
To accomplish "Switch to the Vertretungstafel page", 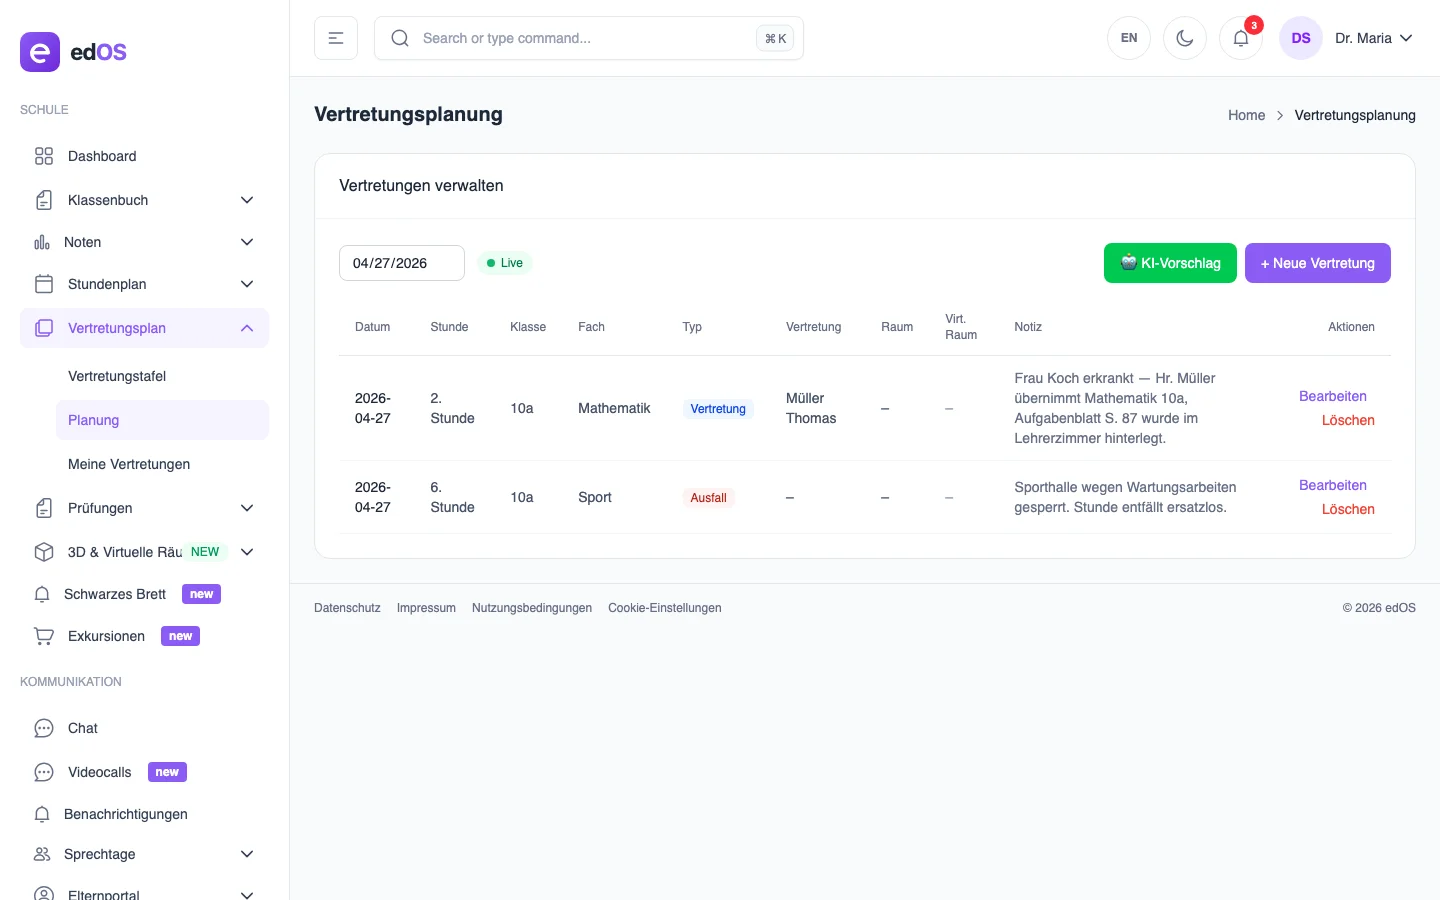I will (117, 376).
